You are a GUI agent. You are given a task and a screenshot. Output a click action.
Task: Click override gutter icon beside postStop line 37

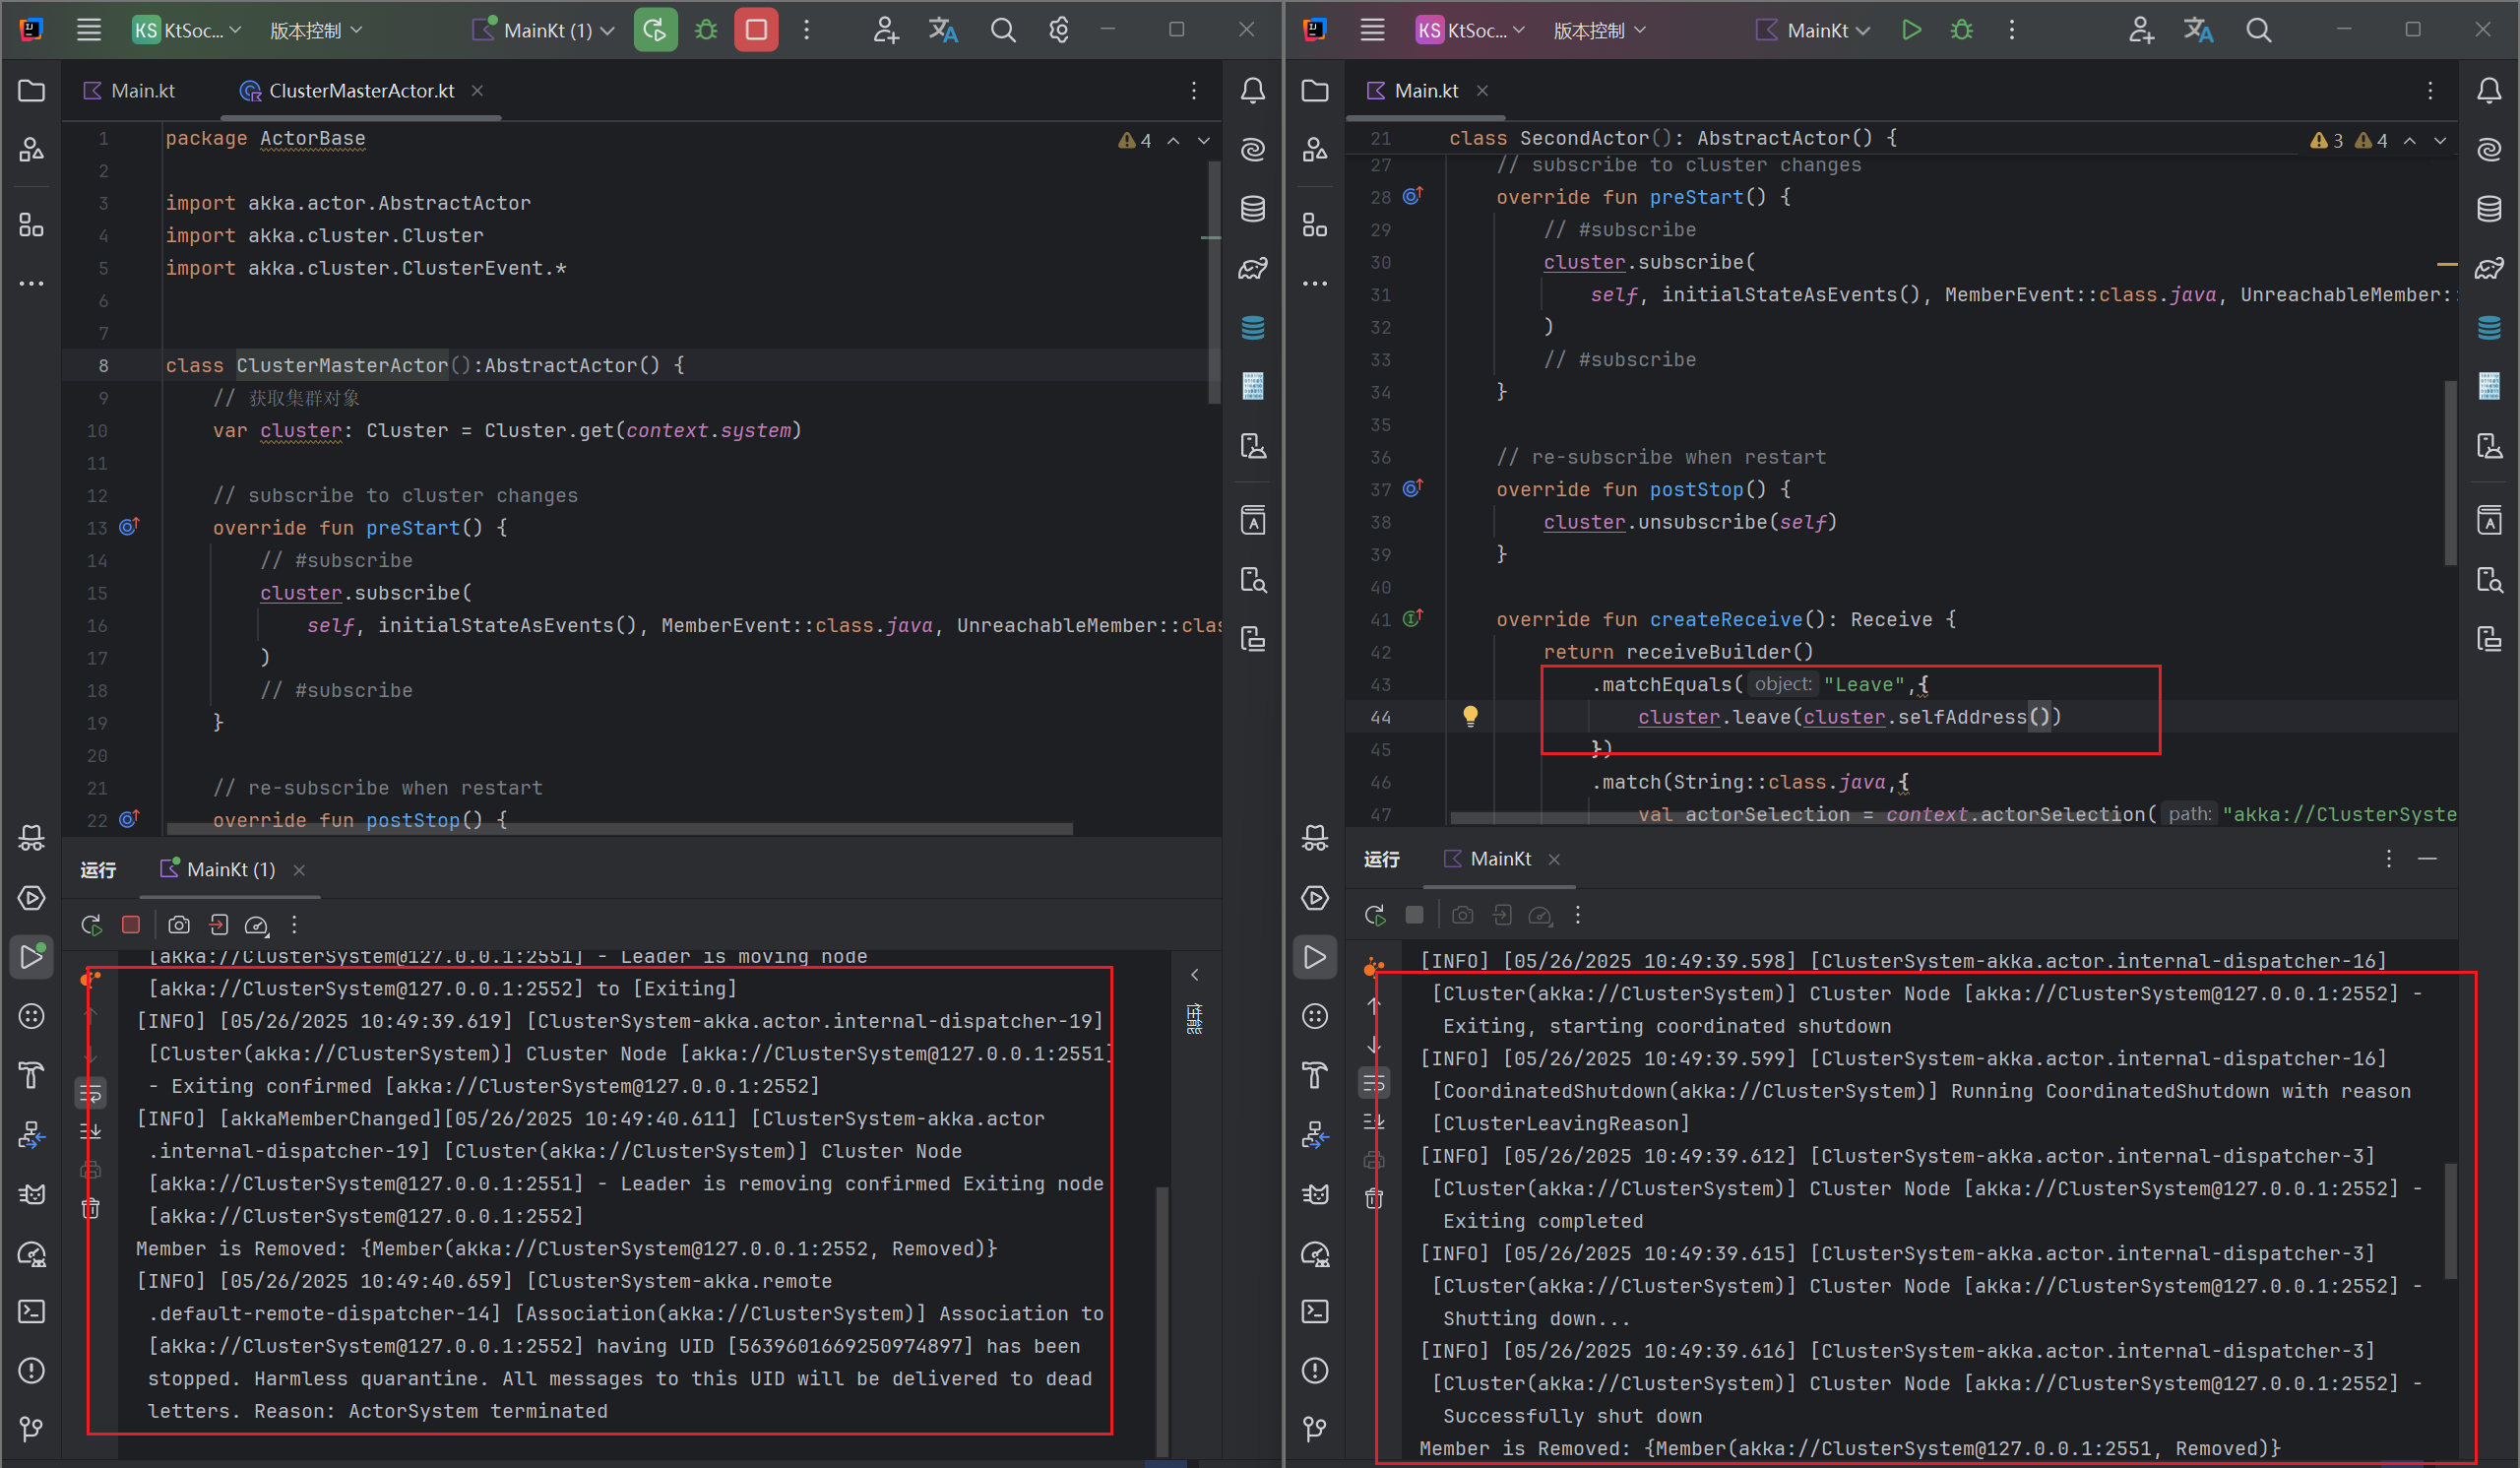coord(1412,488)
